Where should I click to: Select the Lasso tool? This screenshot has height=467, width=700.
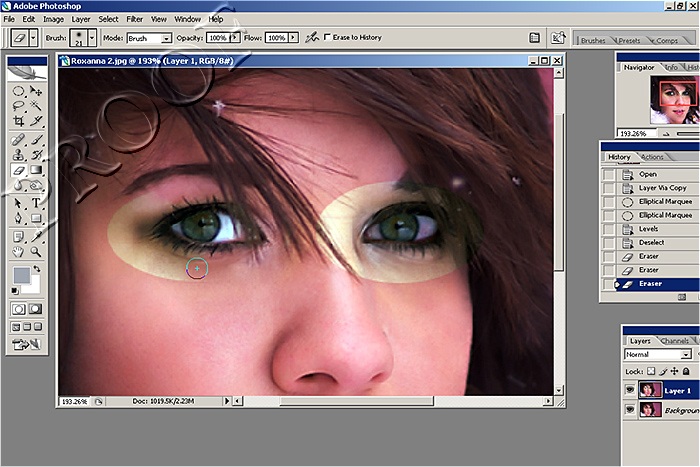(18, 106)
